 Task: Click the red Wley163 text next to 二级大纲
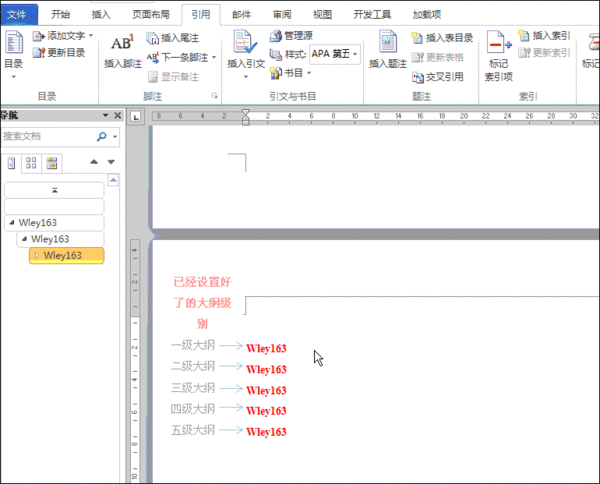point(266,370)
